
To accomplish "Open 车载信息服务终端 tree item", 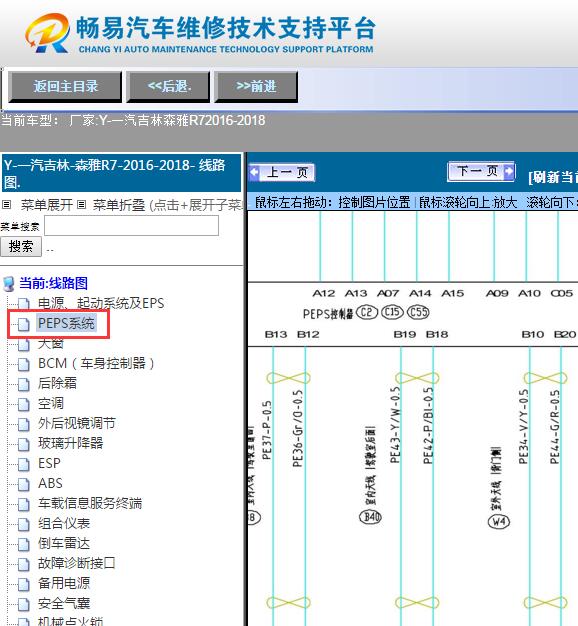I will tap(90, 503).
